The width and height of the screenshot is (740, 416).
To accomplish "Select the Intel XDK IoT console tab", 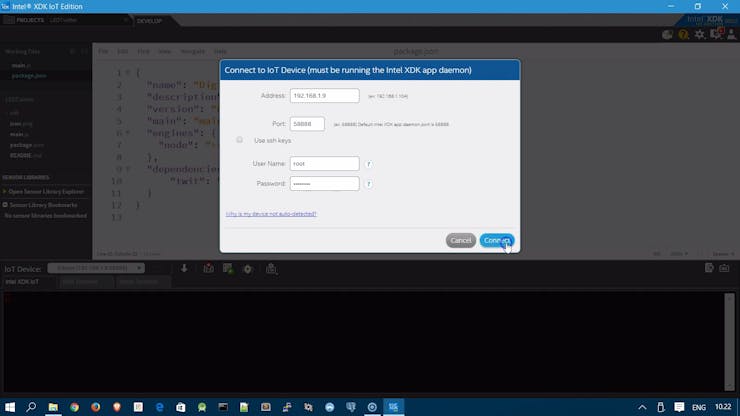I will pyautogui.click(x=22, y=281).
